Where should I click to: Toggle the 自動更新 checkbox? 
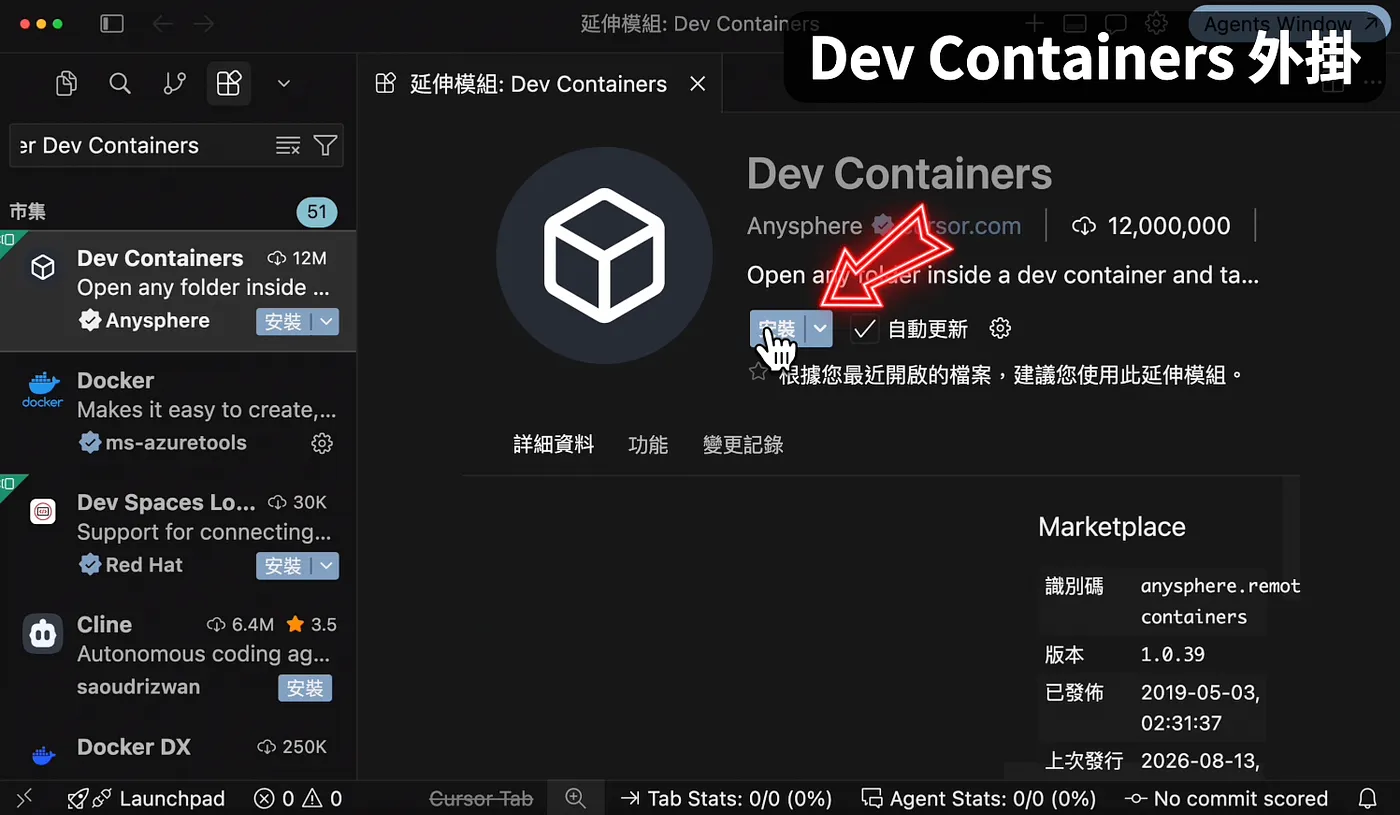tap(865, 329)
